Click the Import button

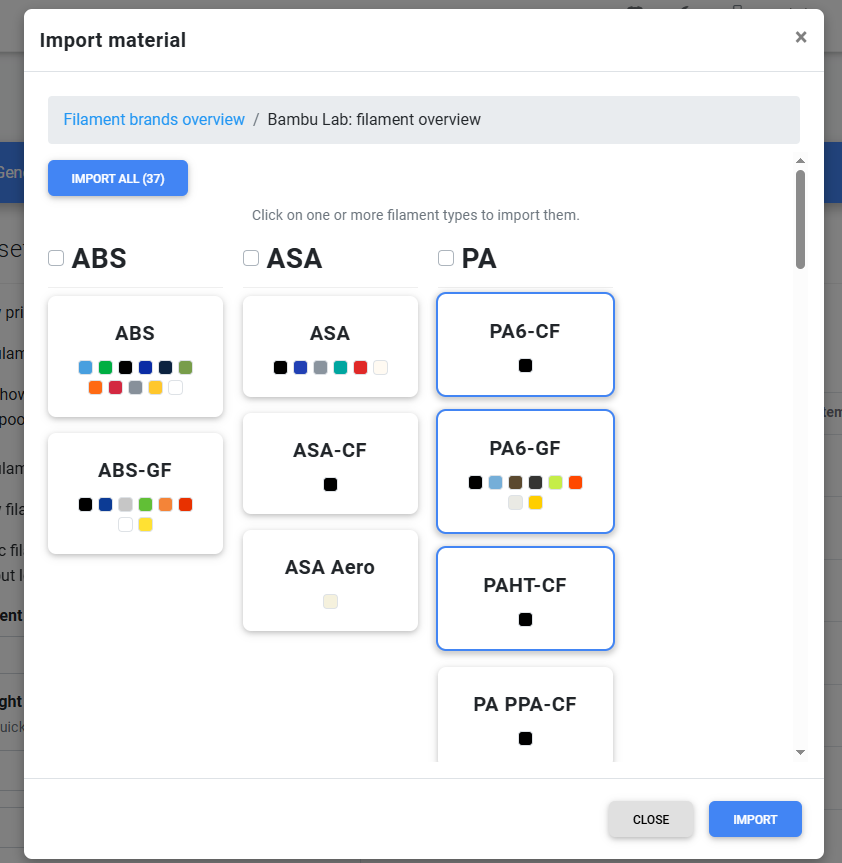755,819
